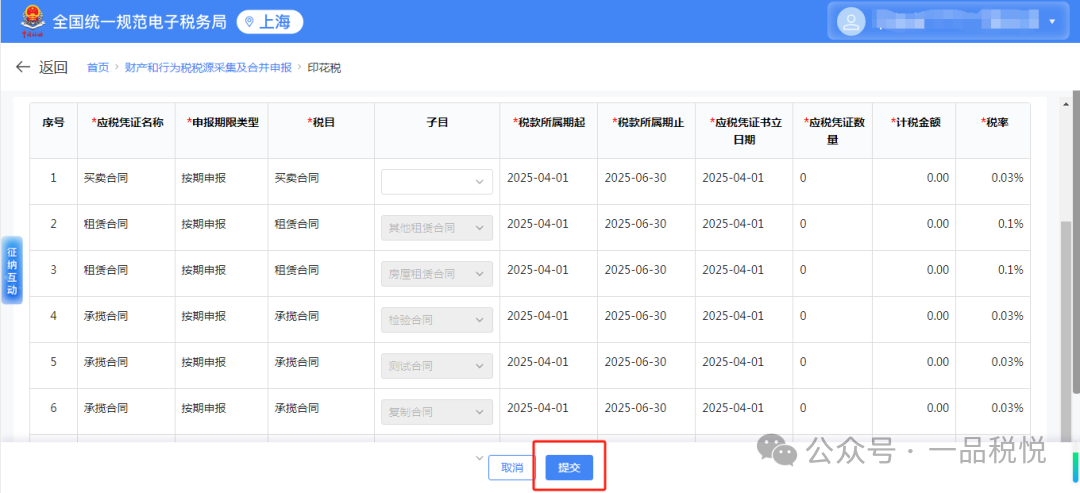Open the 其他租赁合同 子目 dropdown
The width and height of the screenshot is (1080, 493).
tap(437, 227)
